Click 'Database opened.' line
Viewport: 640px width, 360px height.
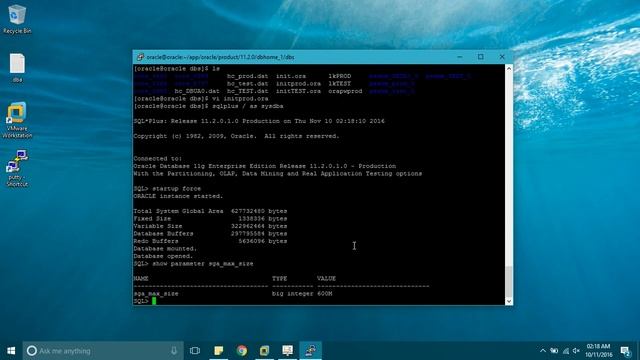click(x=163, y=256)
